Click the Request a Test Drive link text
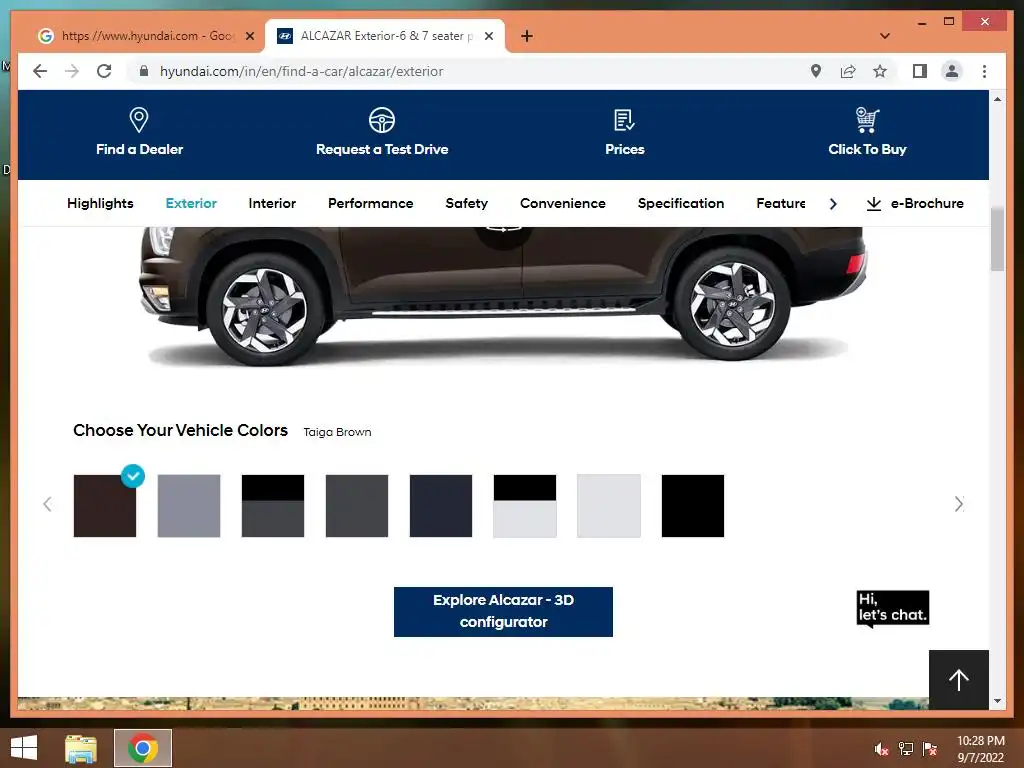Viewport: 1024px width, 768px height. pos(382,149)
